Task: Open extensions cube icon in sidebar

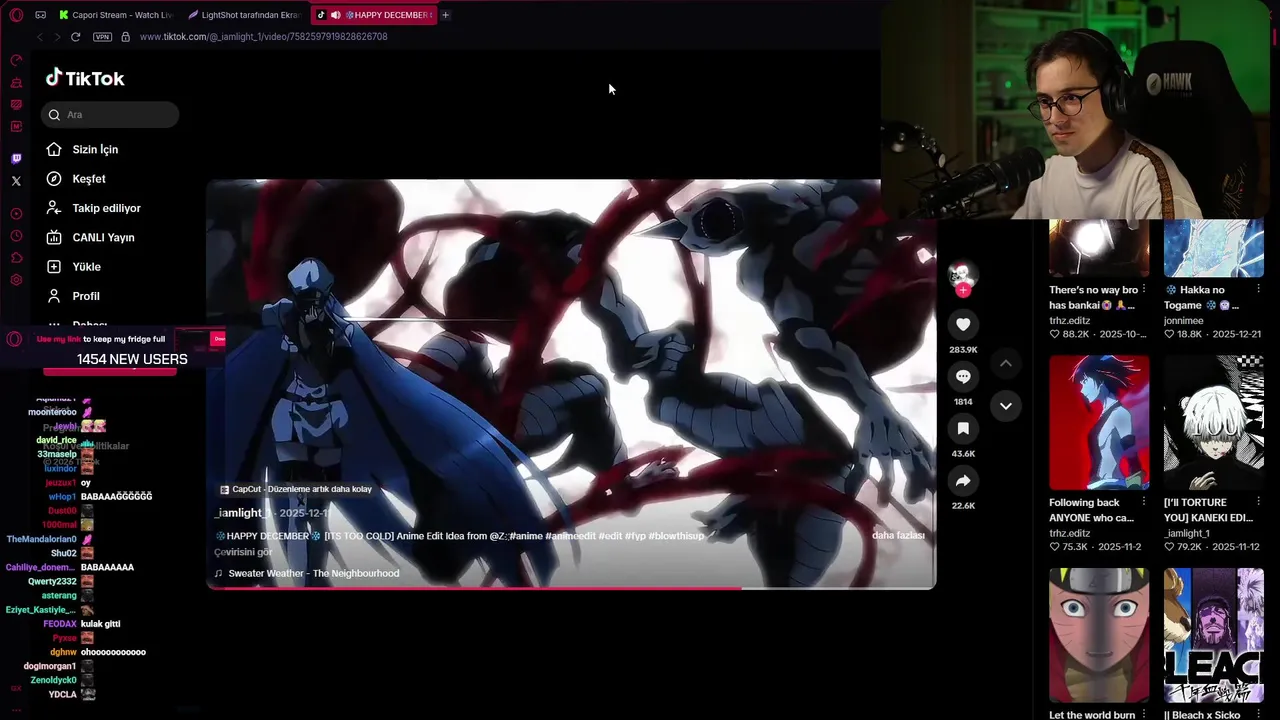Action: click(x=16, y=258)
